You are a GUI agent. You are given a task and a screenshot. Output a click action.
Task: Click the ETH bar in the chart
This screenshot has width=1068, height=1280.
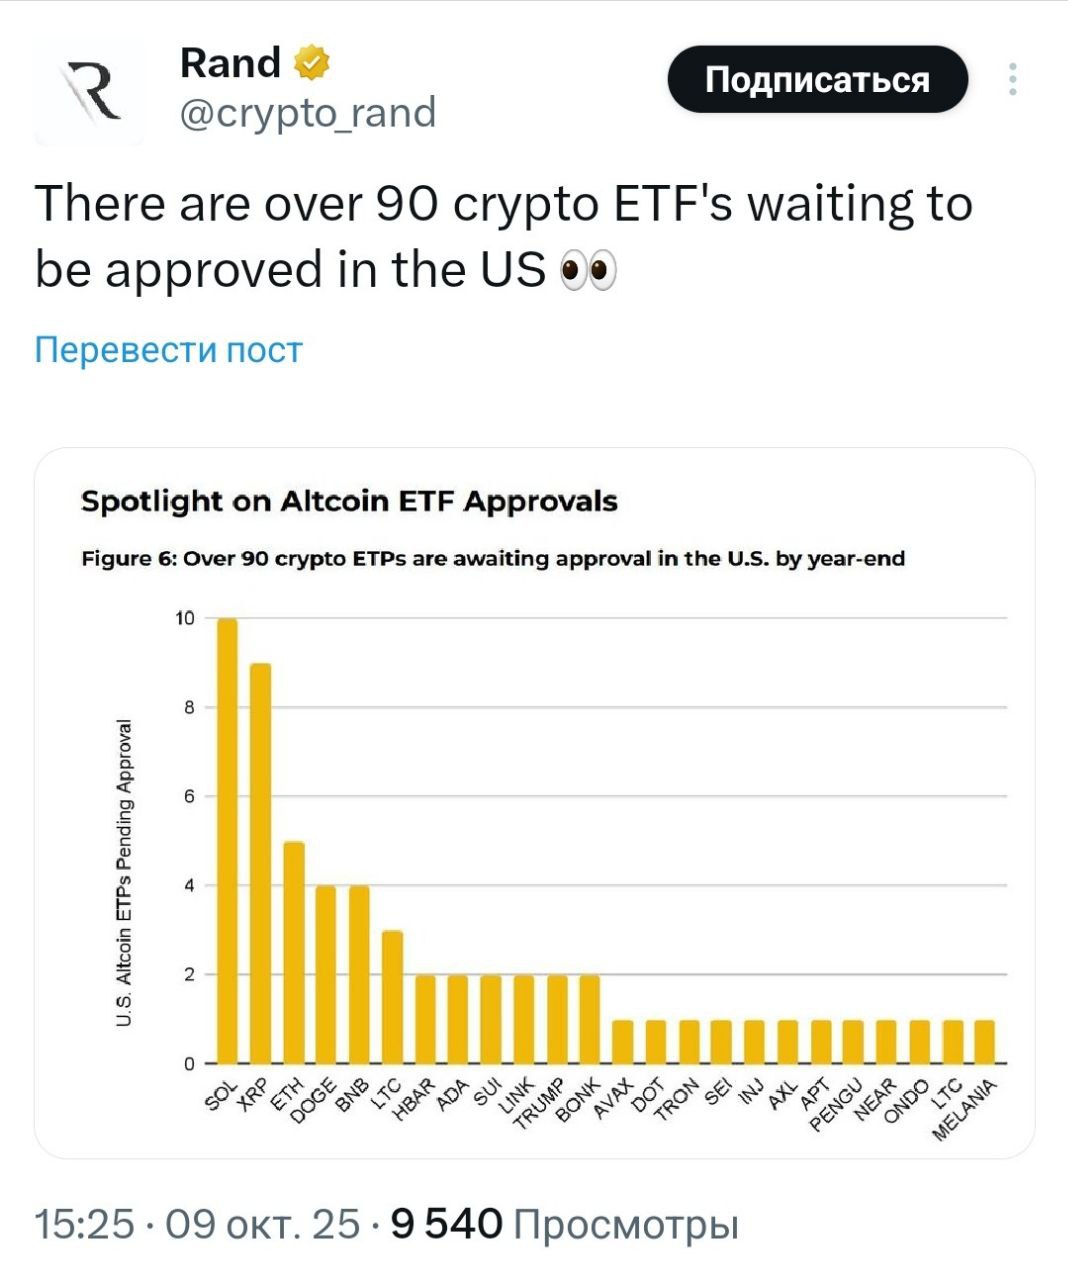point(293,952)
